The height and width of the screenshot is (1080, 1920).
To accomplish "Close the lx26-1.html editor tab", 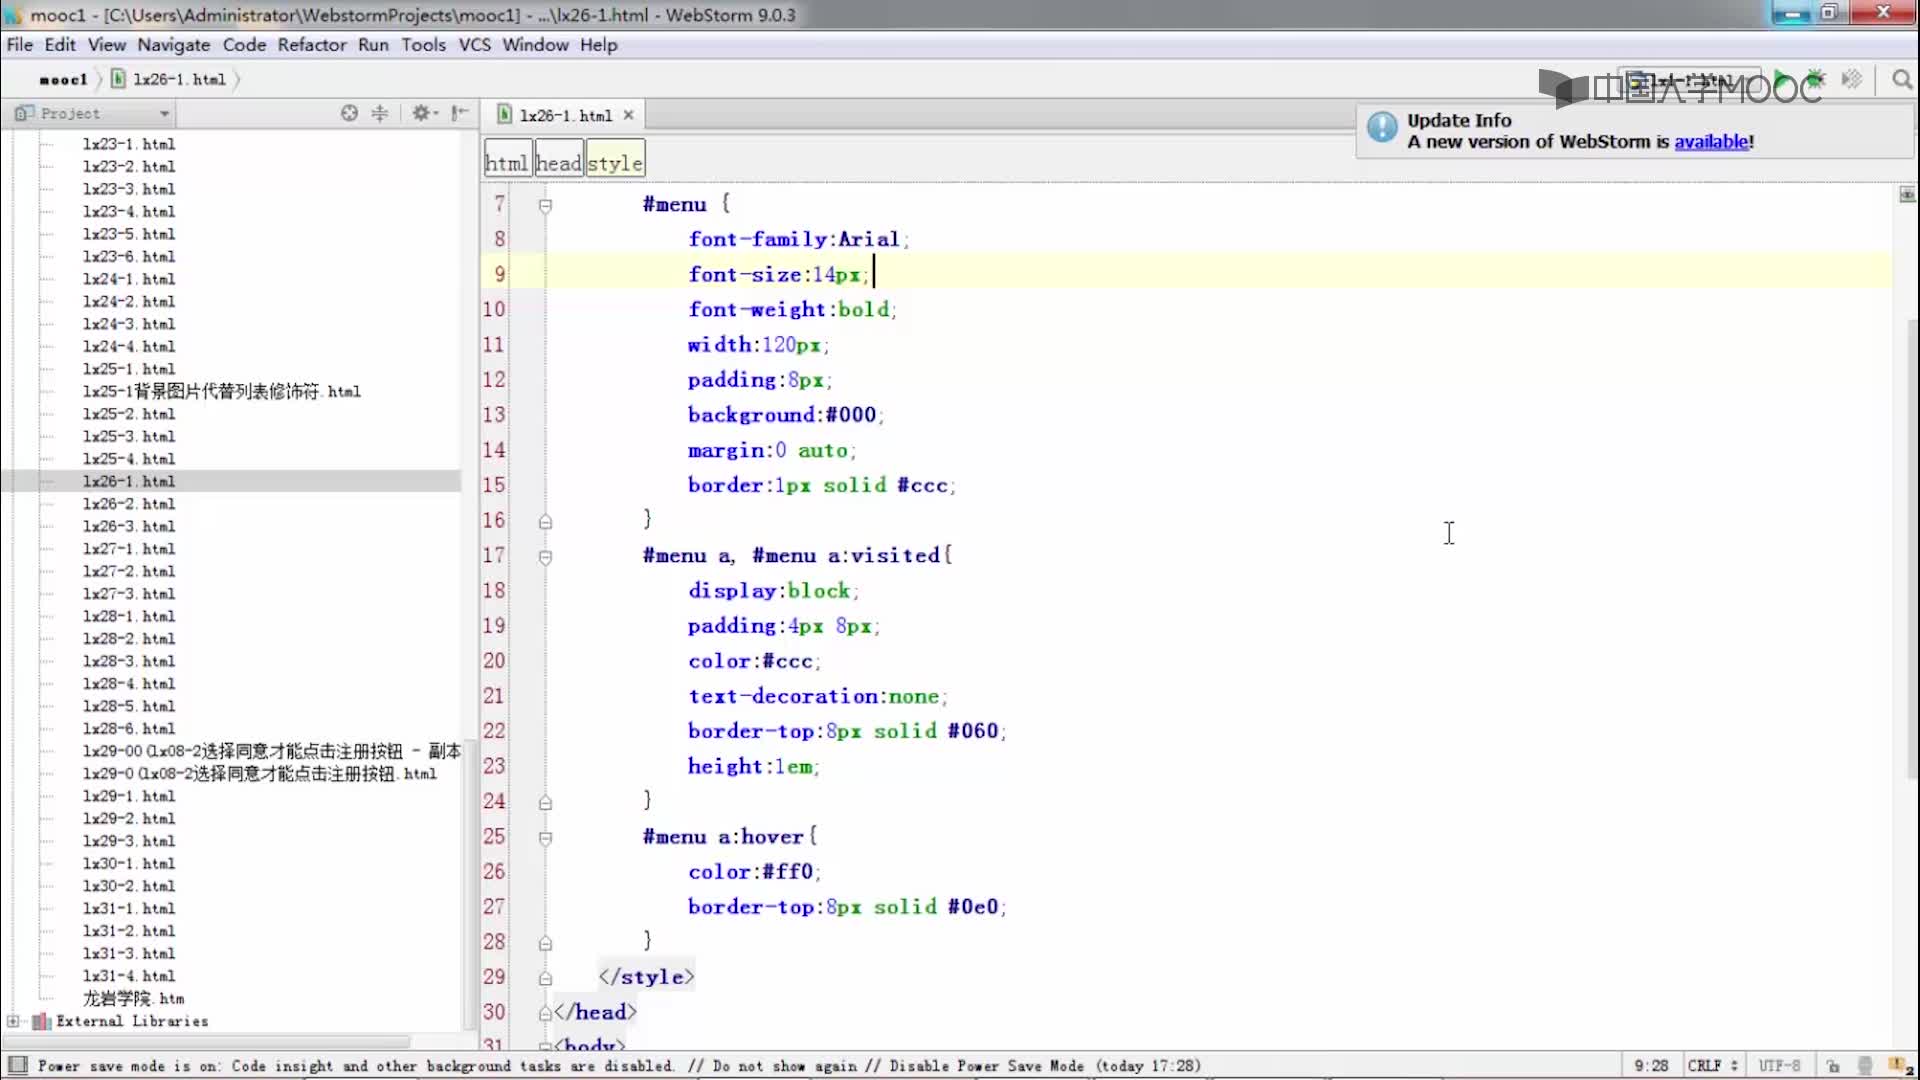I will point(629,115).
